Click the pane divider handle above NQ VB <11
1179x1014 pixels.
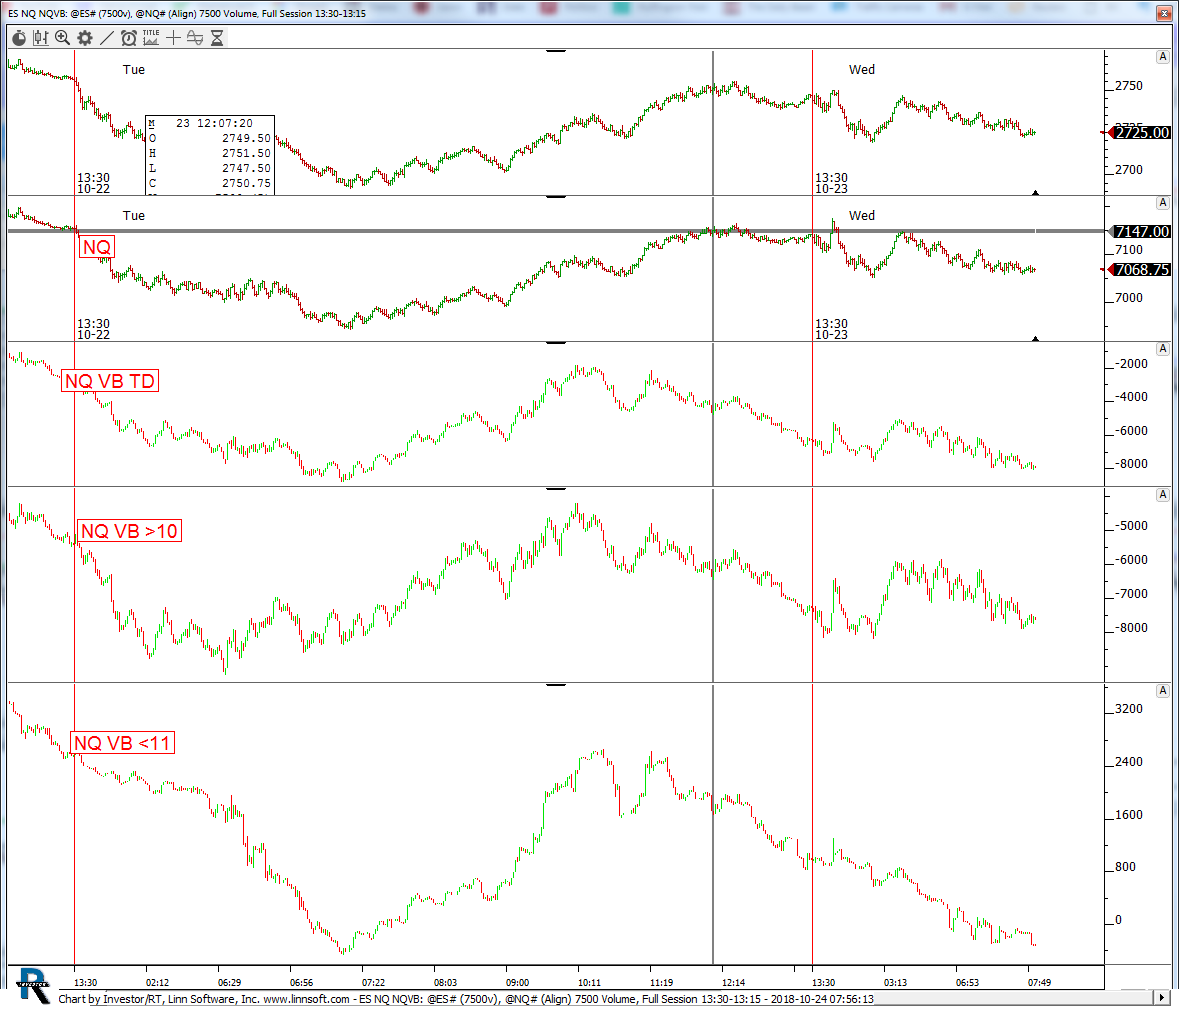coord(555,685)
